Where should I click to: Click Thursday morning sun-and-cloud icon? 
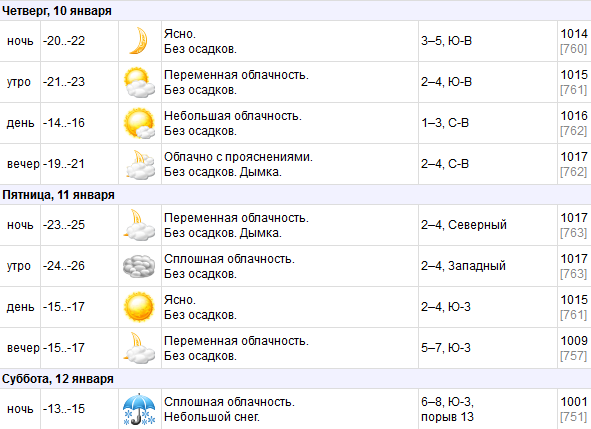point(139,82)
